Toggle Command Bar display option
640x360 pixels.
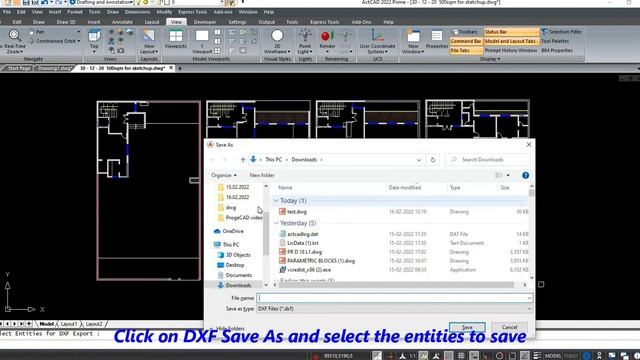[x=466, y=41]
